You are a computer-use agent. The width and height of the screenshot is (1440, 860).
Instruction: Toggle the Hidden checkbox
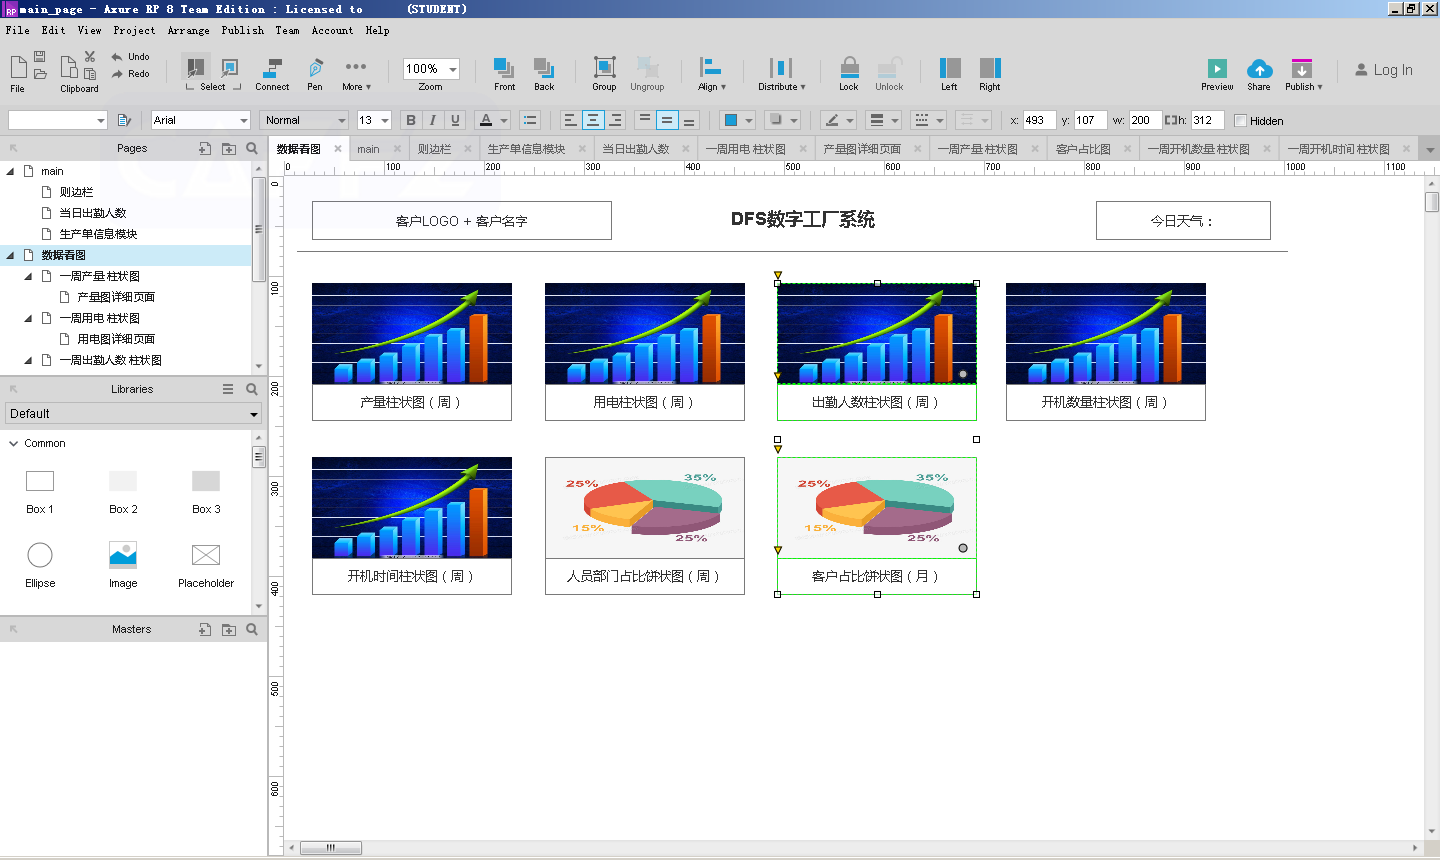coord(1241,121)
